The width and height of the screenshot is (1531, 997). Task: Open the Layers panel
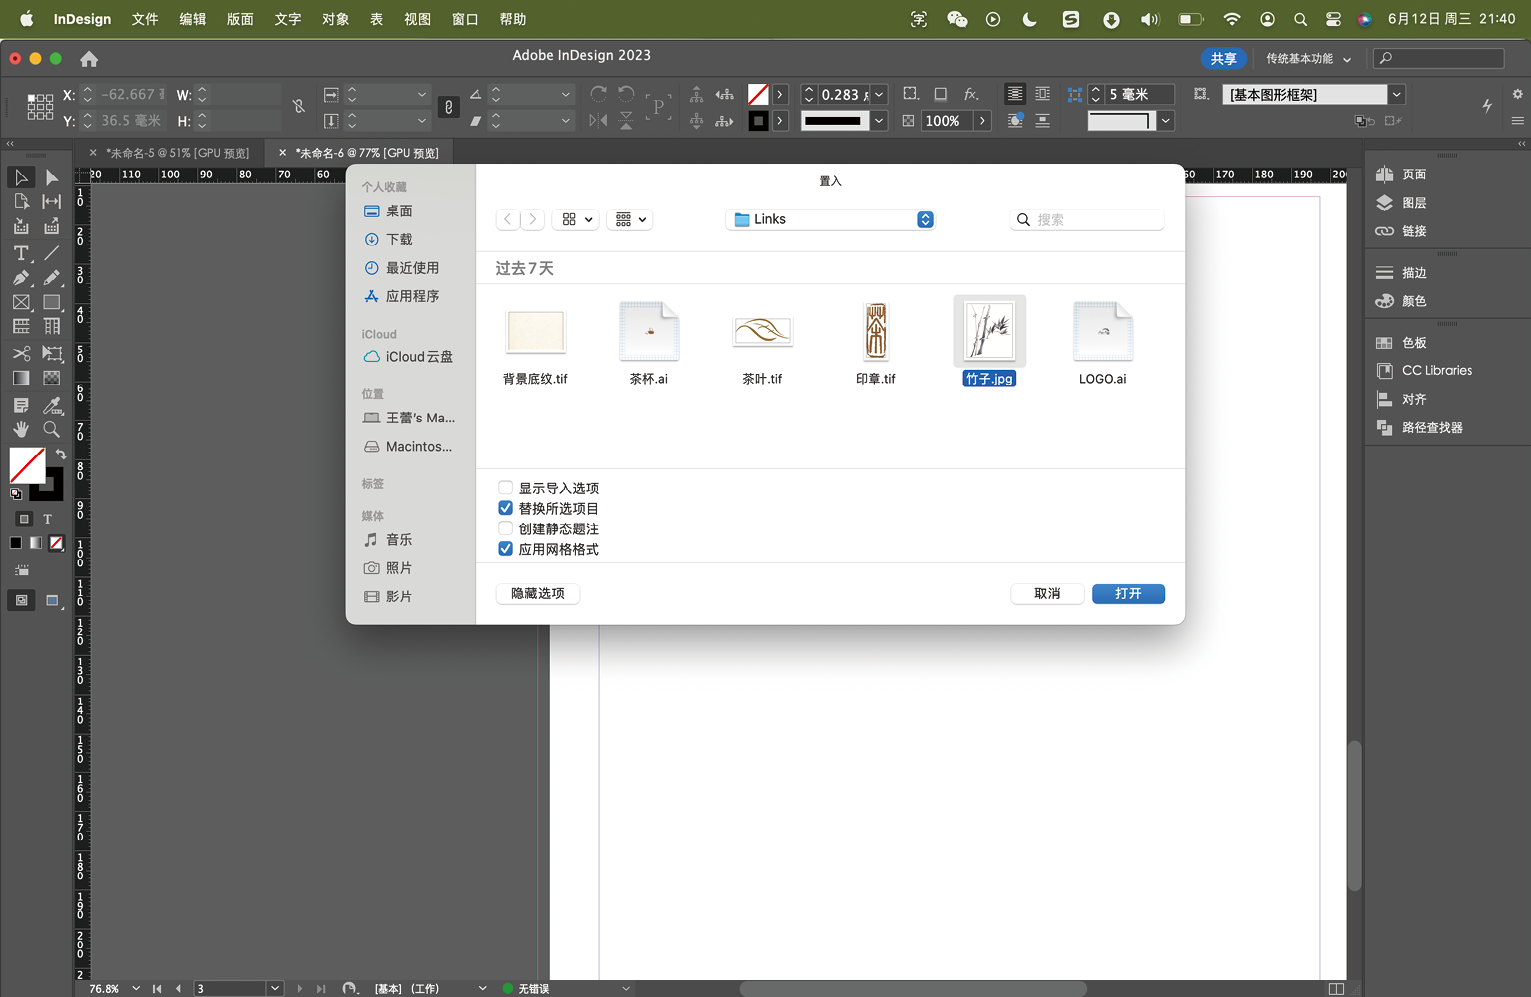1413,203
